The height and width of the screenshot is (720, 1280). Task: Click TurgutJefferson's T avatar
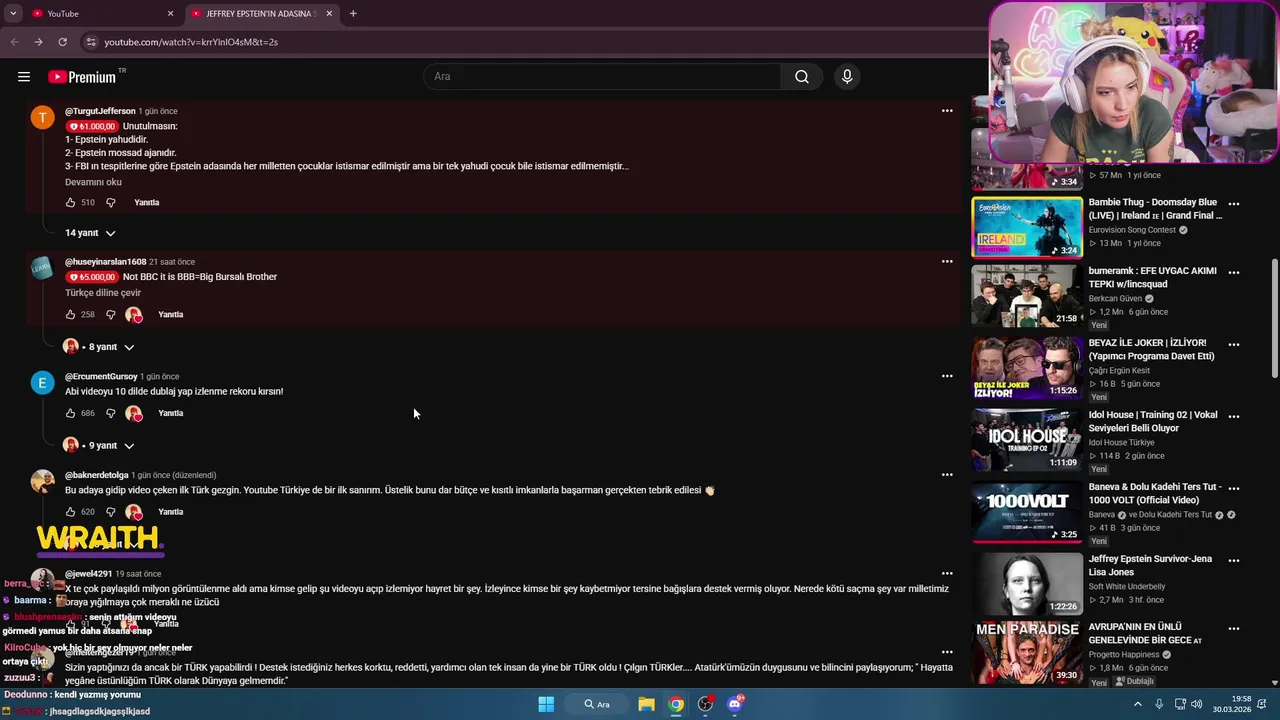[x=42, y=118]
